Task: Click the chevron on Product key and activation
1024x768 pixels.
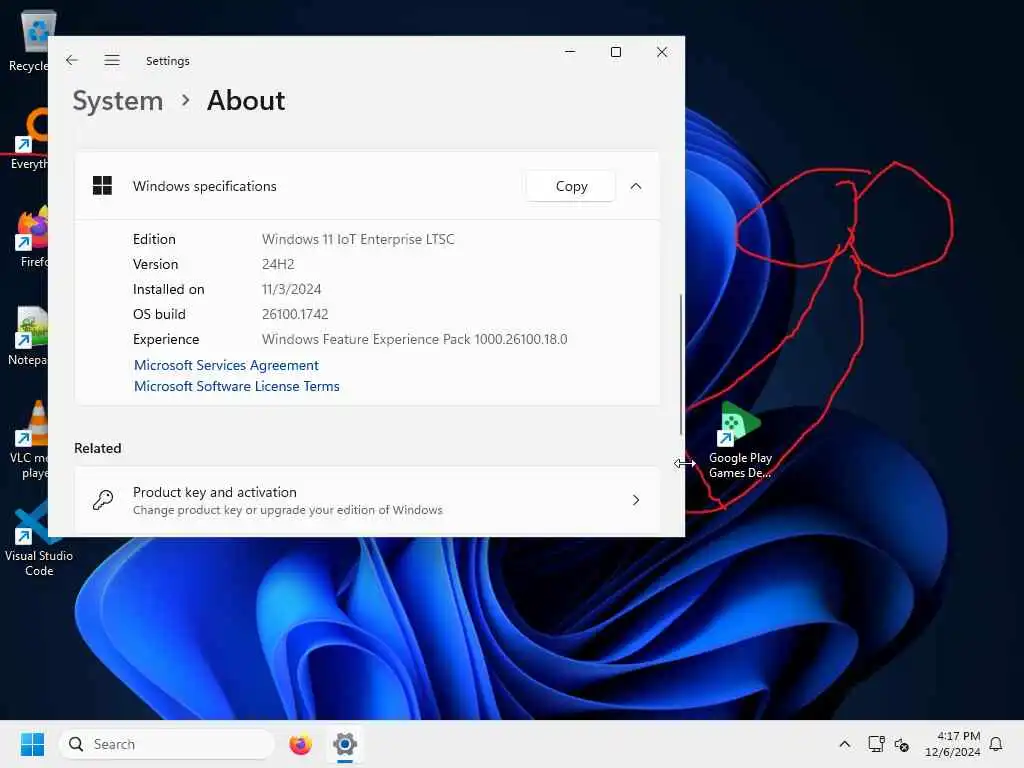Action: coord(635,500)
